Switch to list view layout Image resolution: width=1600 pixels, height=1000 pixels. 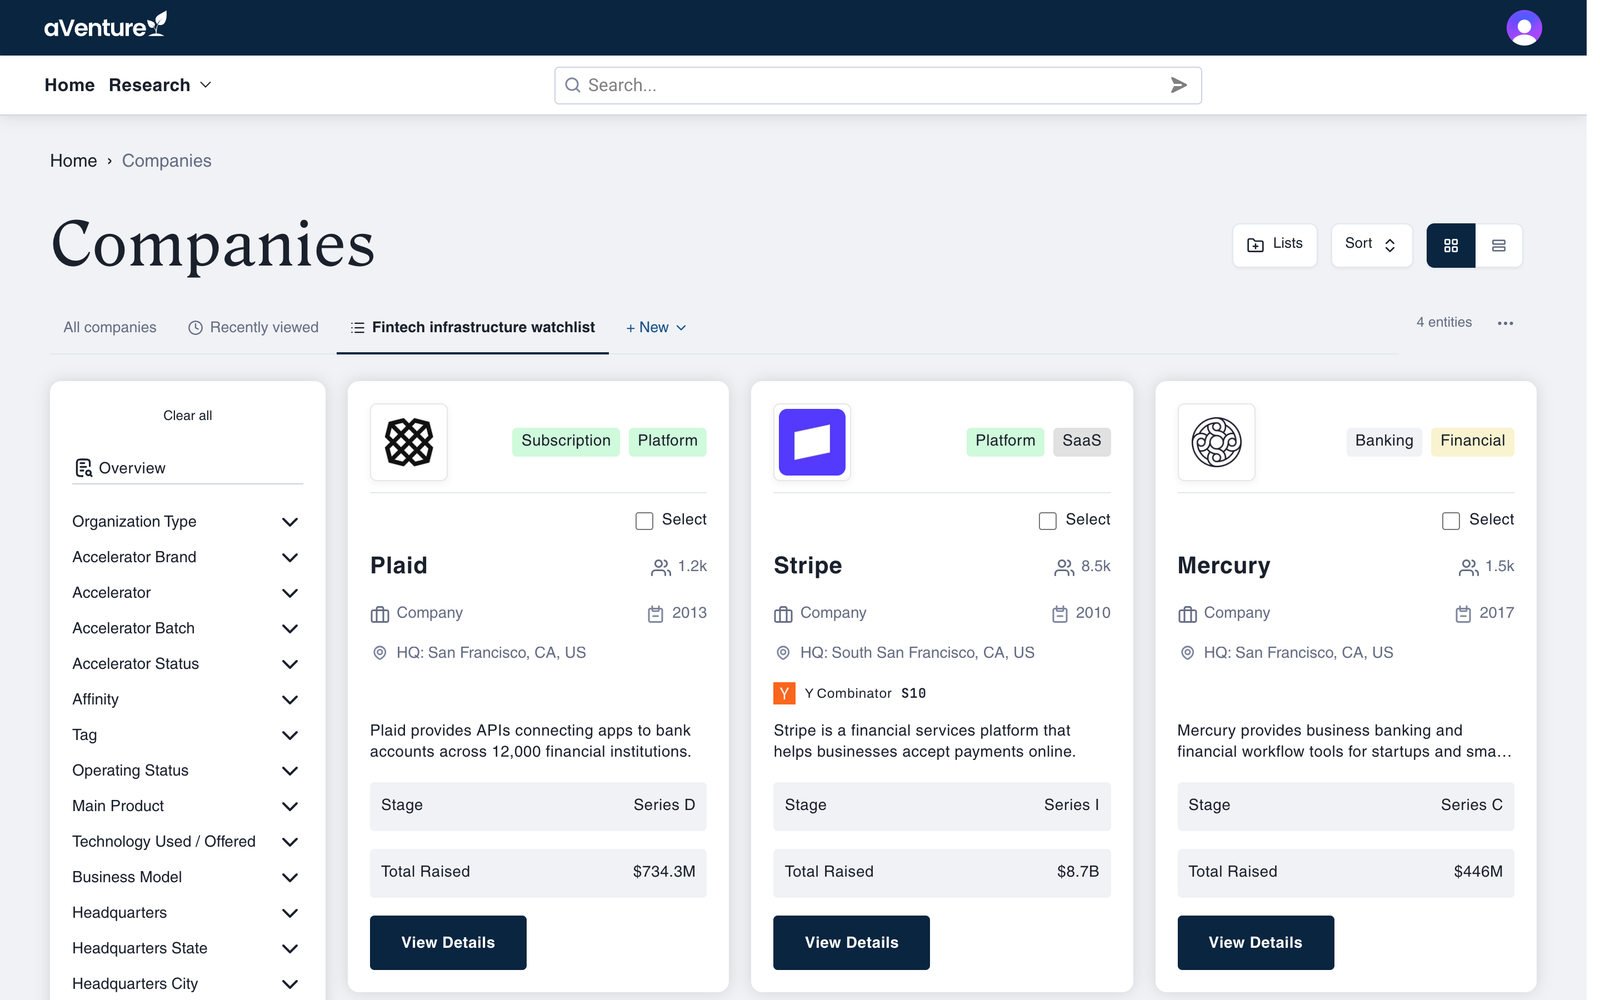(1498, 245)
